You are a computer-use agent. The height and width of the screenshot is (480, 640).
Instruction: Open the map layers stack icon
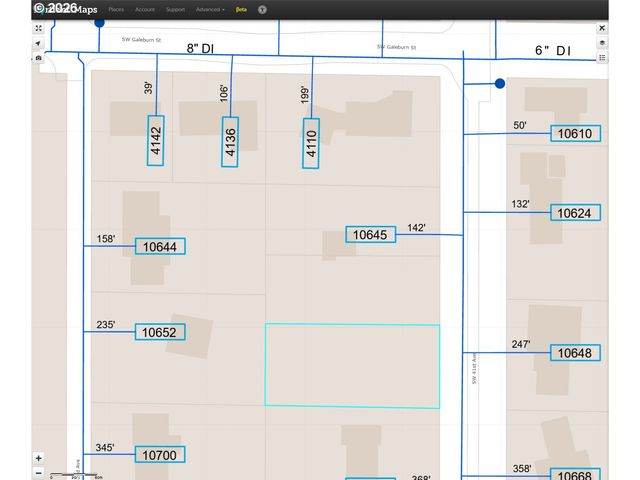point(602,43)
